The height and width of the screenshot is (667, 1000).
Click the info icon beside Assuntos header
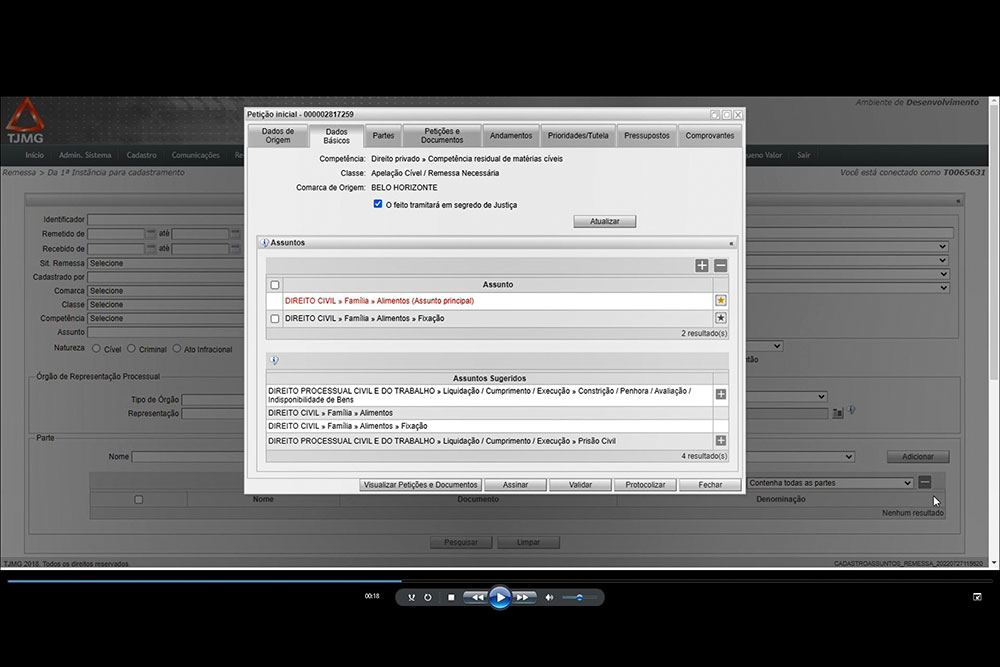(264, 243)
